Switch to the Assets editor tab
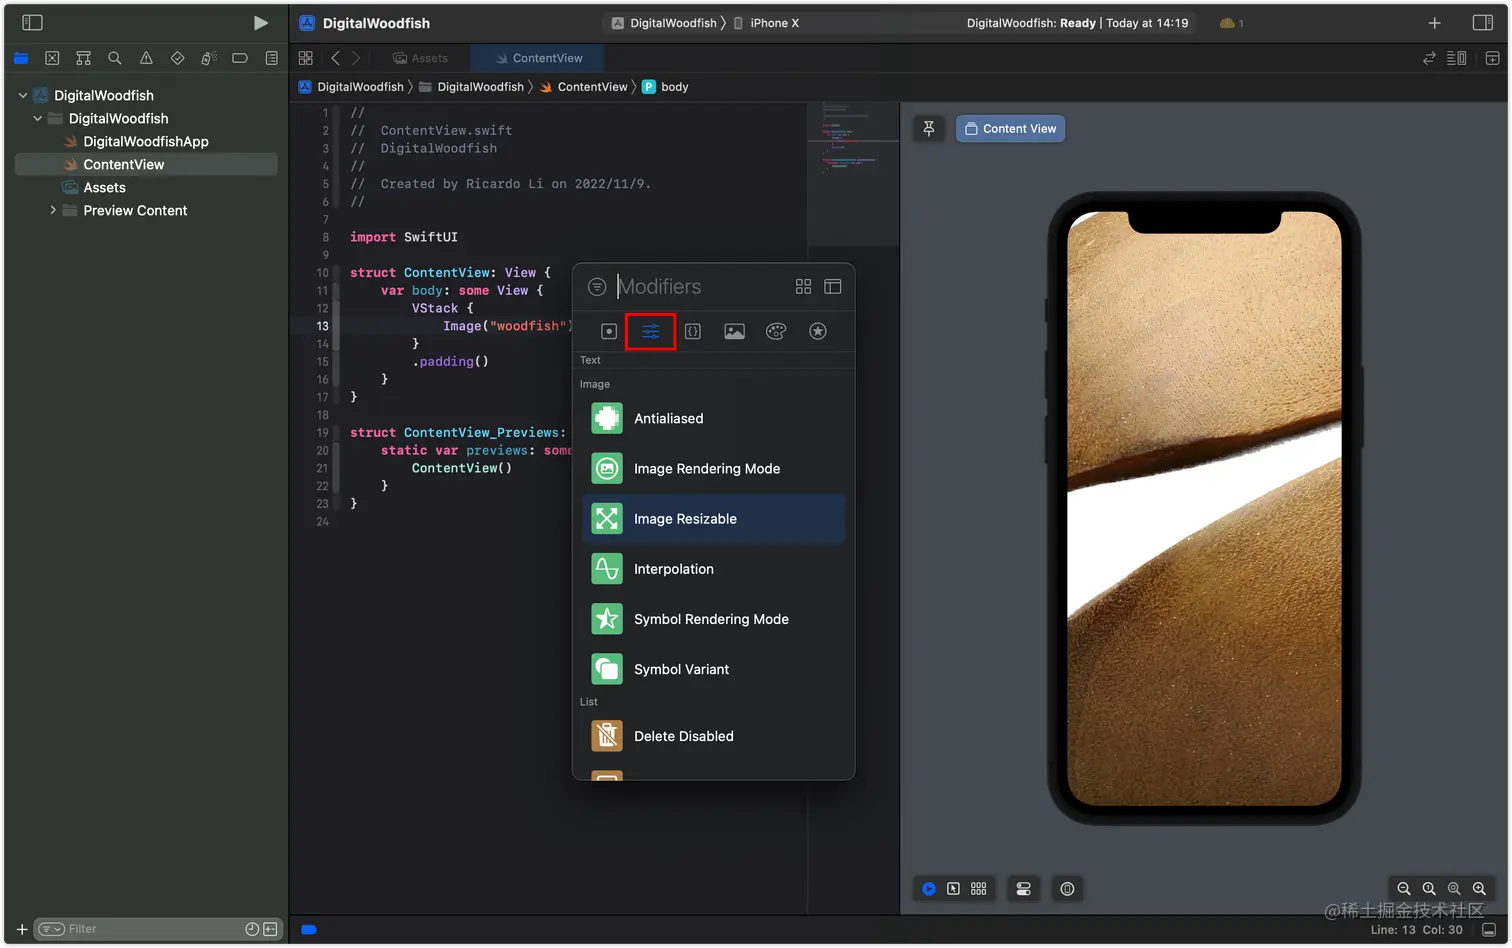The width and height of the screenshot is (1512, 948). coord(420,58)
